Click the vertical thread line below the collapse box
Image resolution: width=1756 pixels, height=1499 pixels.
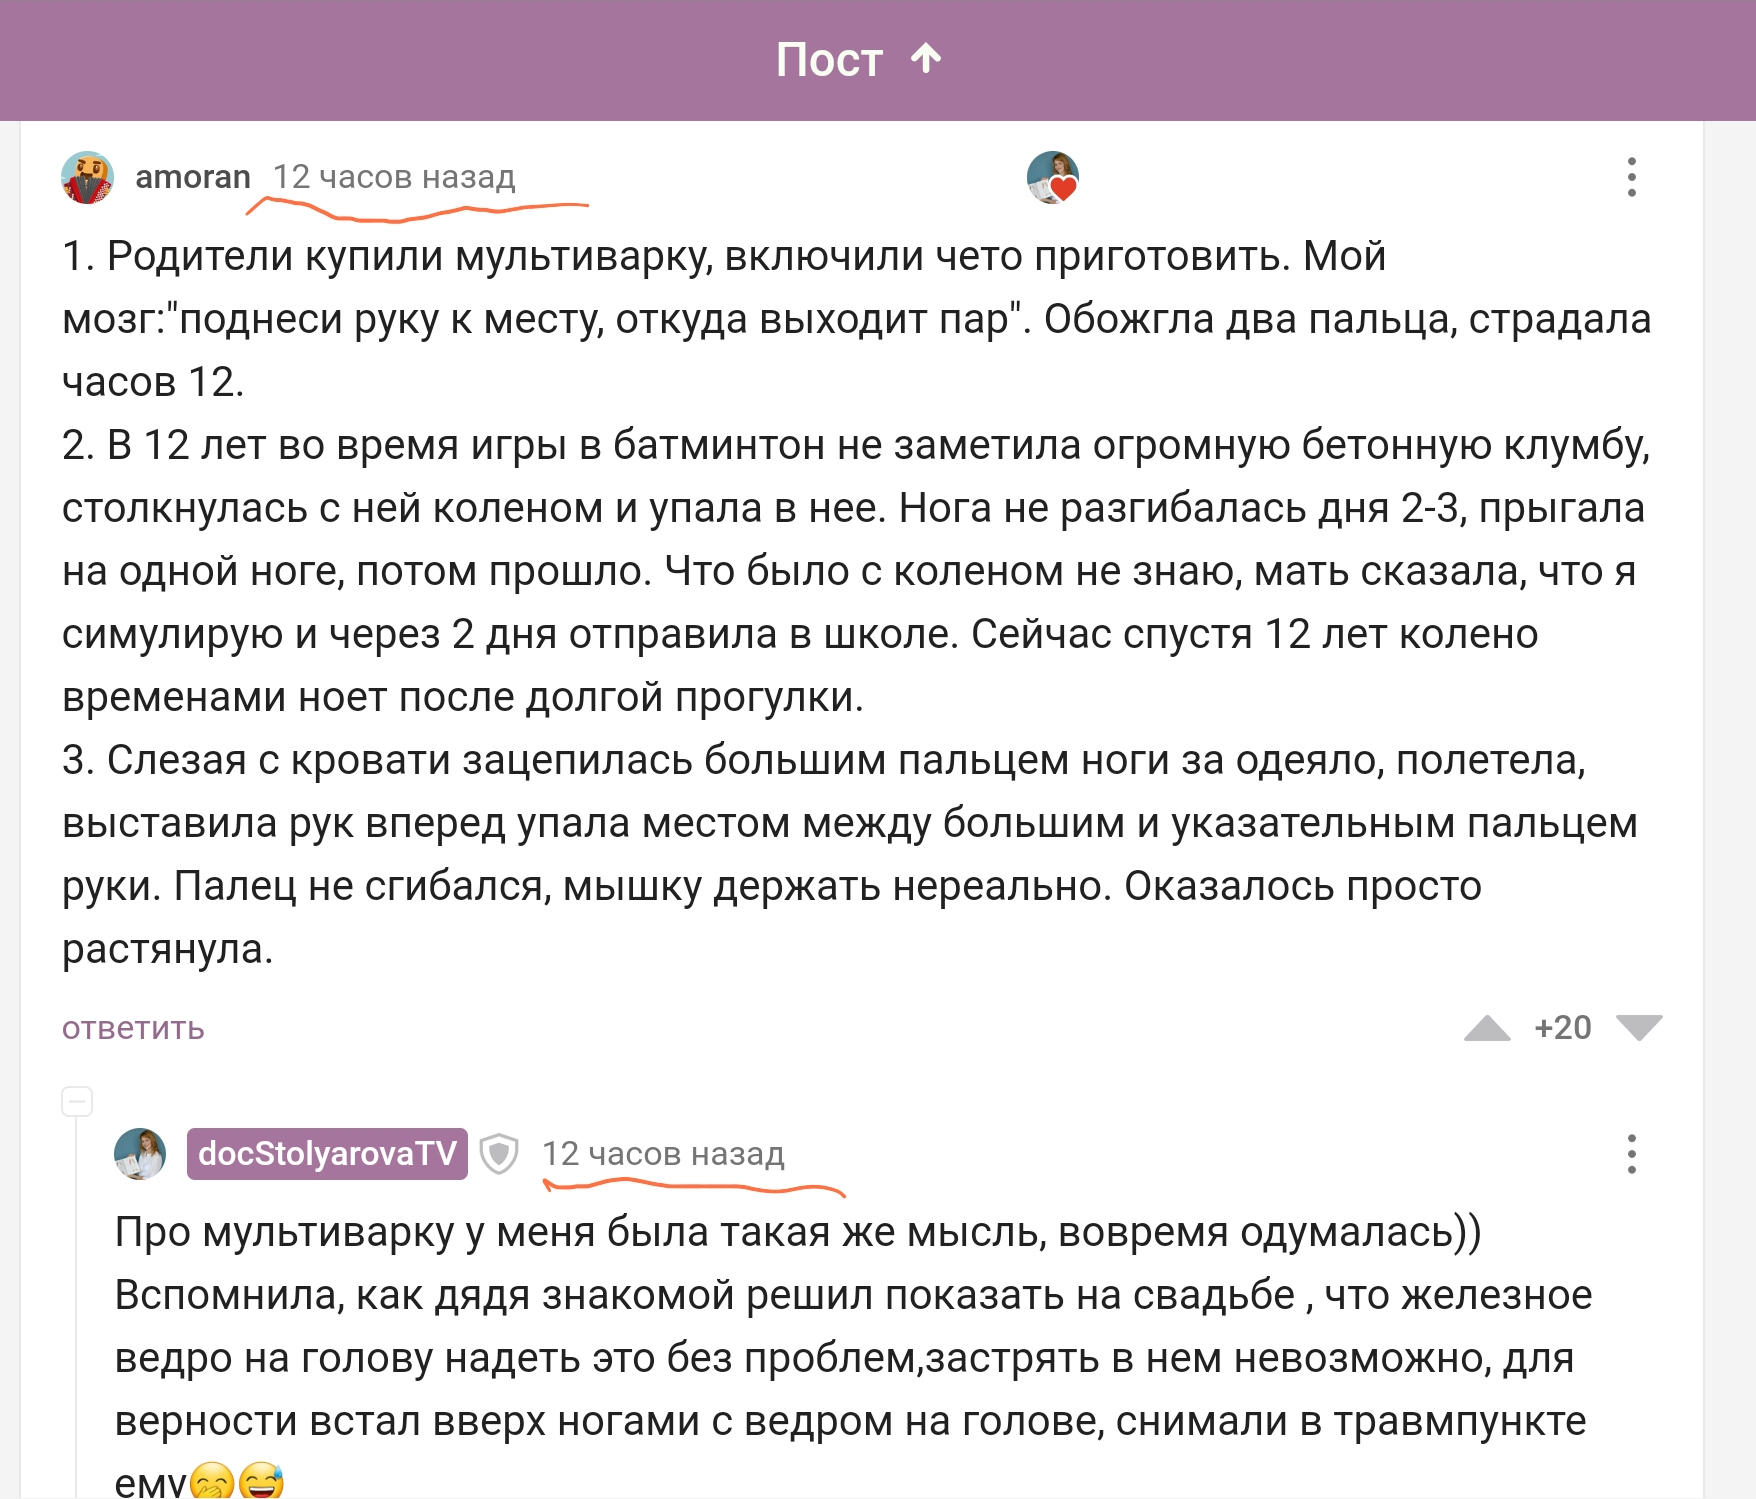click(x=77, y=1300)
